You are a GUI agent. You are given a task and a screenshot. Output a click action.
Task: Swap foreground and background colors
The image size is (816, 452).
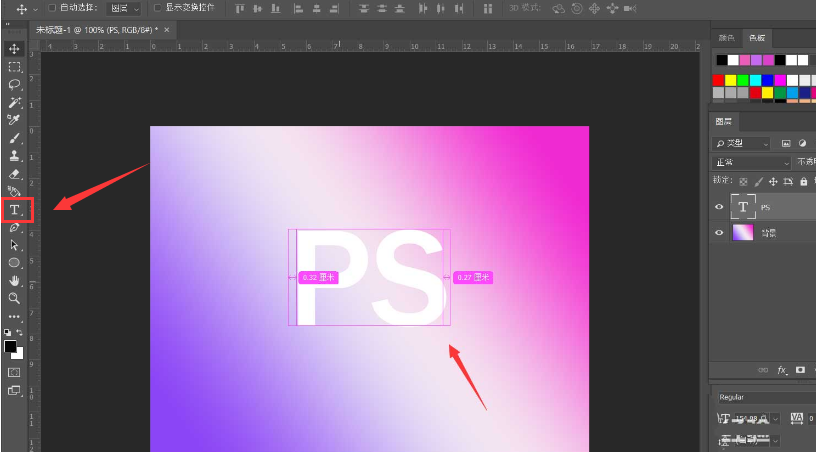coord(19,332)
